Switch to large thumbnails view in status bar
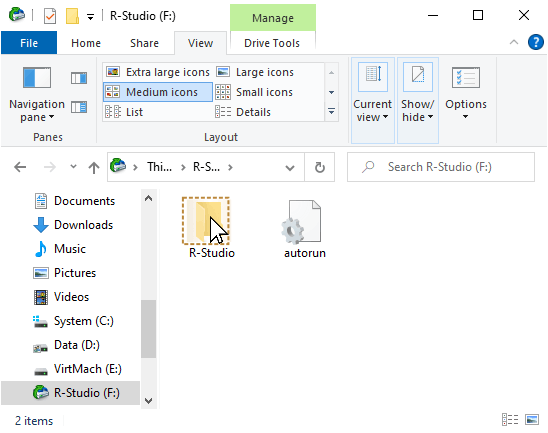 pyautogui.click(x=532, y=420)
